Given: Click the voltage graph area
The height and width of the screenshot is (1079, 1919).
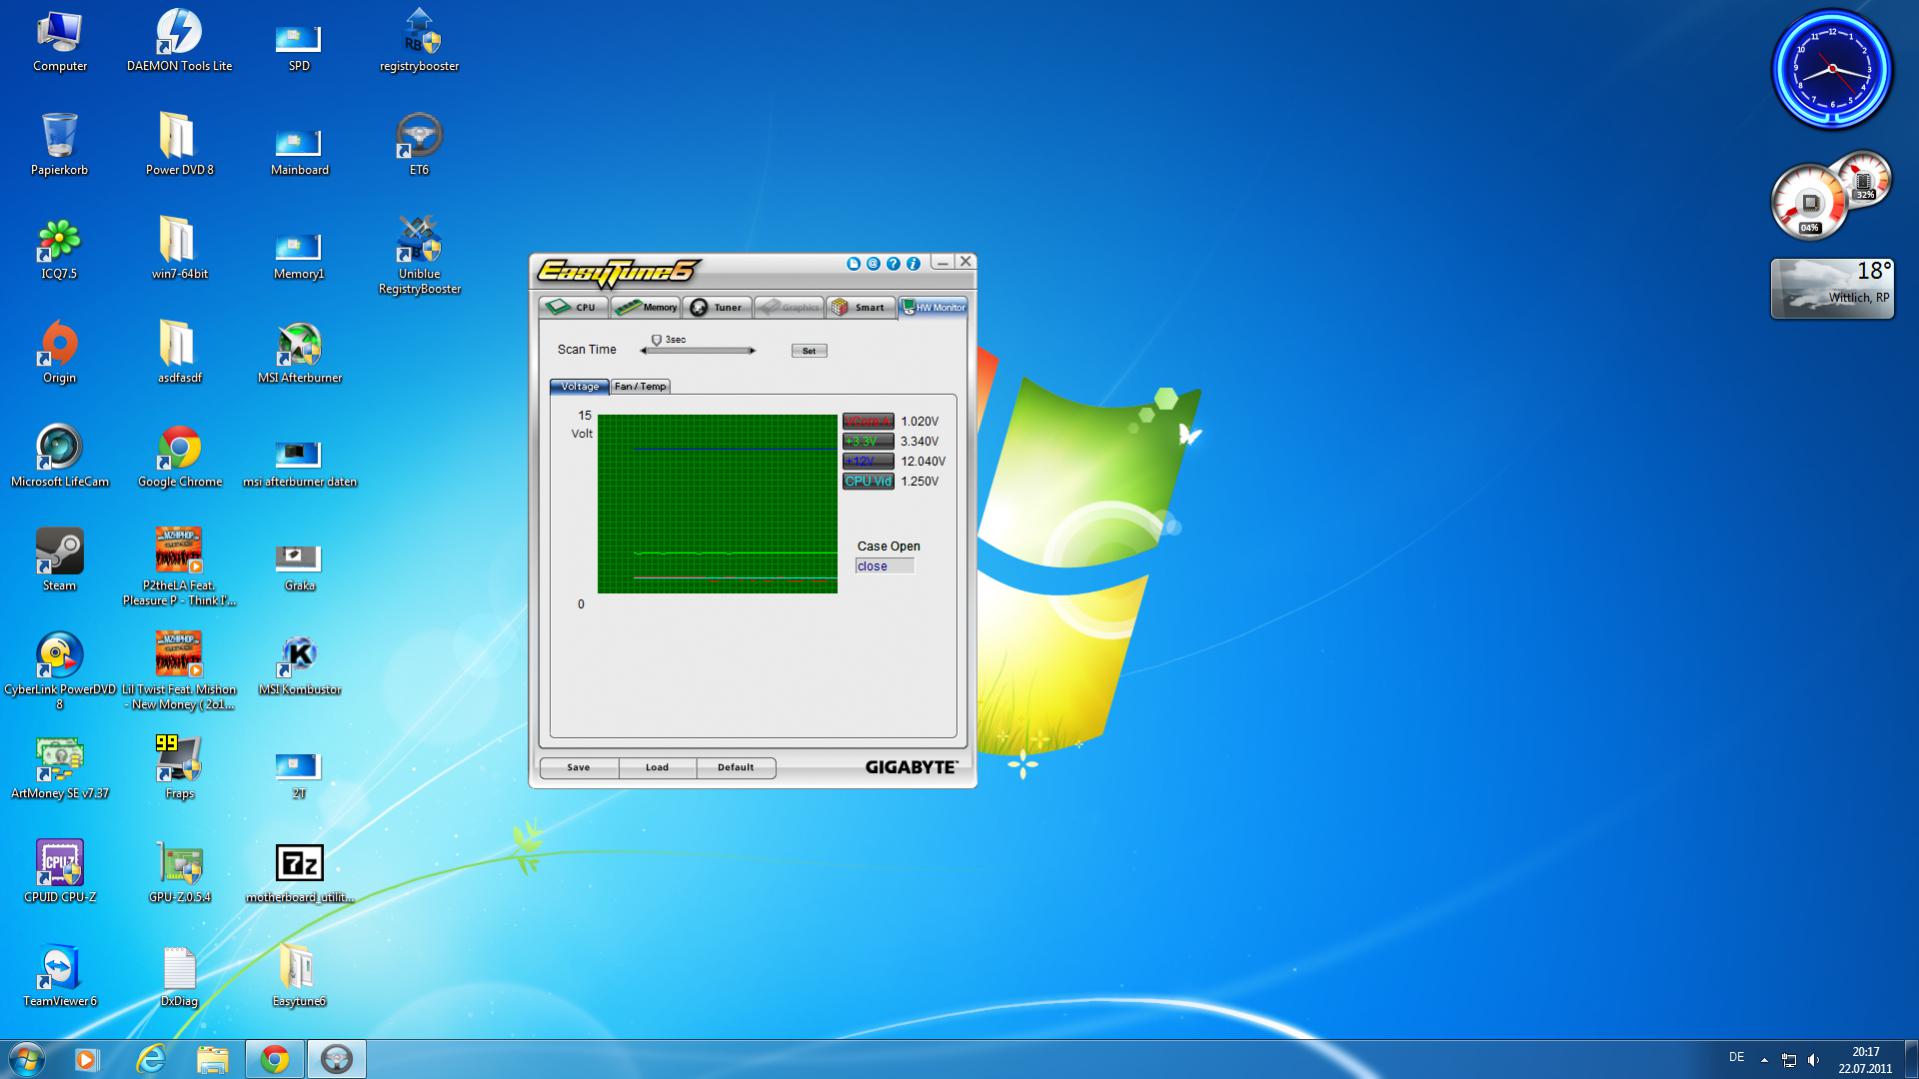Looking at the screenshot, I should pos(717,504).
